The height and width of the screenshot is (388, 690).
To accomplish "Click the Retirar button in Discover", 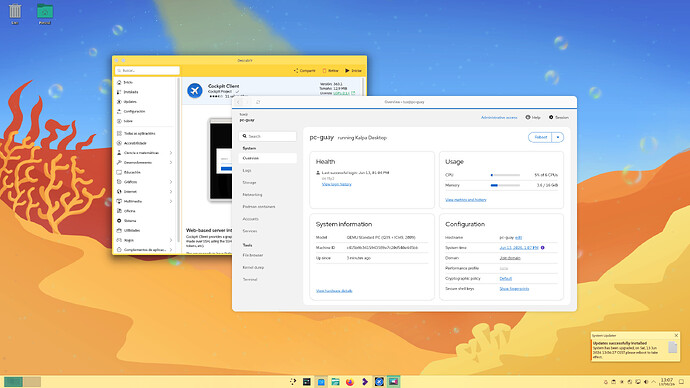I will click(330, 70).
